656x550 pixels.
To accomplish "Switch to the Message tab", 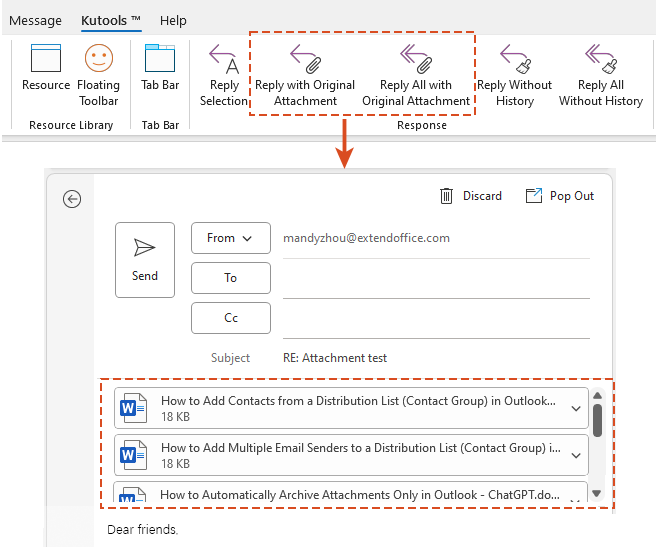I will click(x=35, y=20).
